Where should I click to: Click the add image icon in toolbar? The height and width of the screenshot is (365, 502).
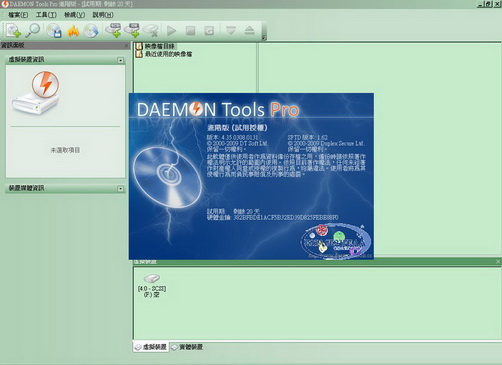[x=13, y=31]
